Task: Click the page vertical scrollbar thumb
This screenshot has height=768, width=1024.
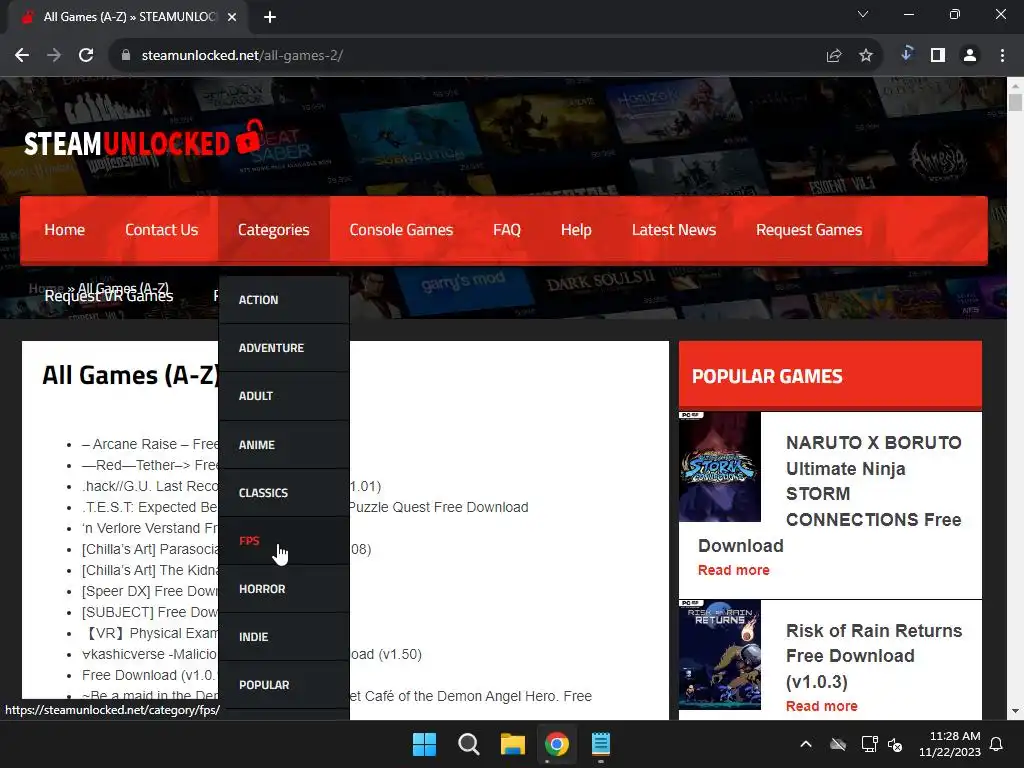Action: tap(1015, 103)
